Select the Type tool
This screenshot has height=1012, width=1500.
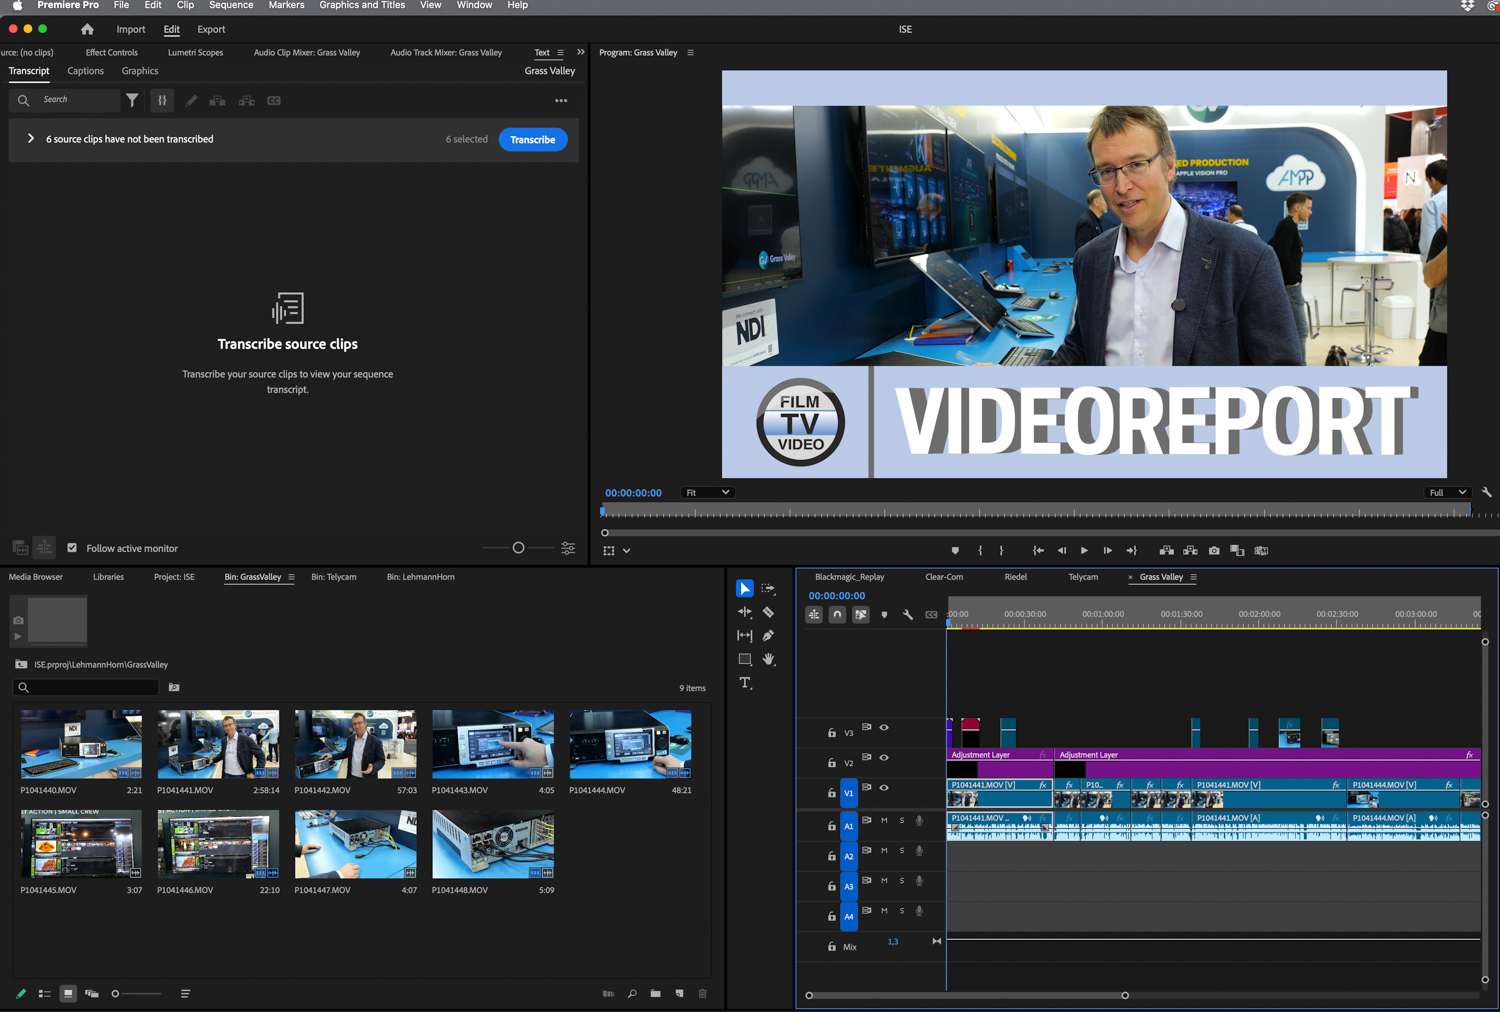tap(745, 684)
